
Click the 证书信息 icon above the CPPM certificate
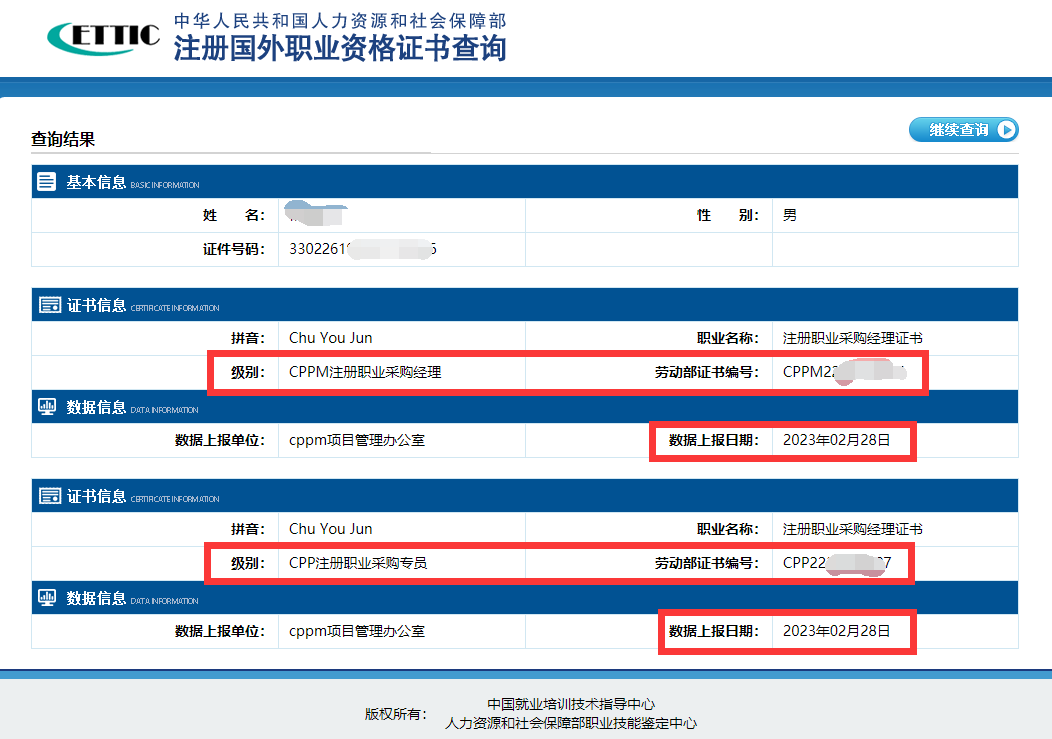point(46,306)
